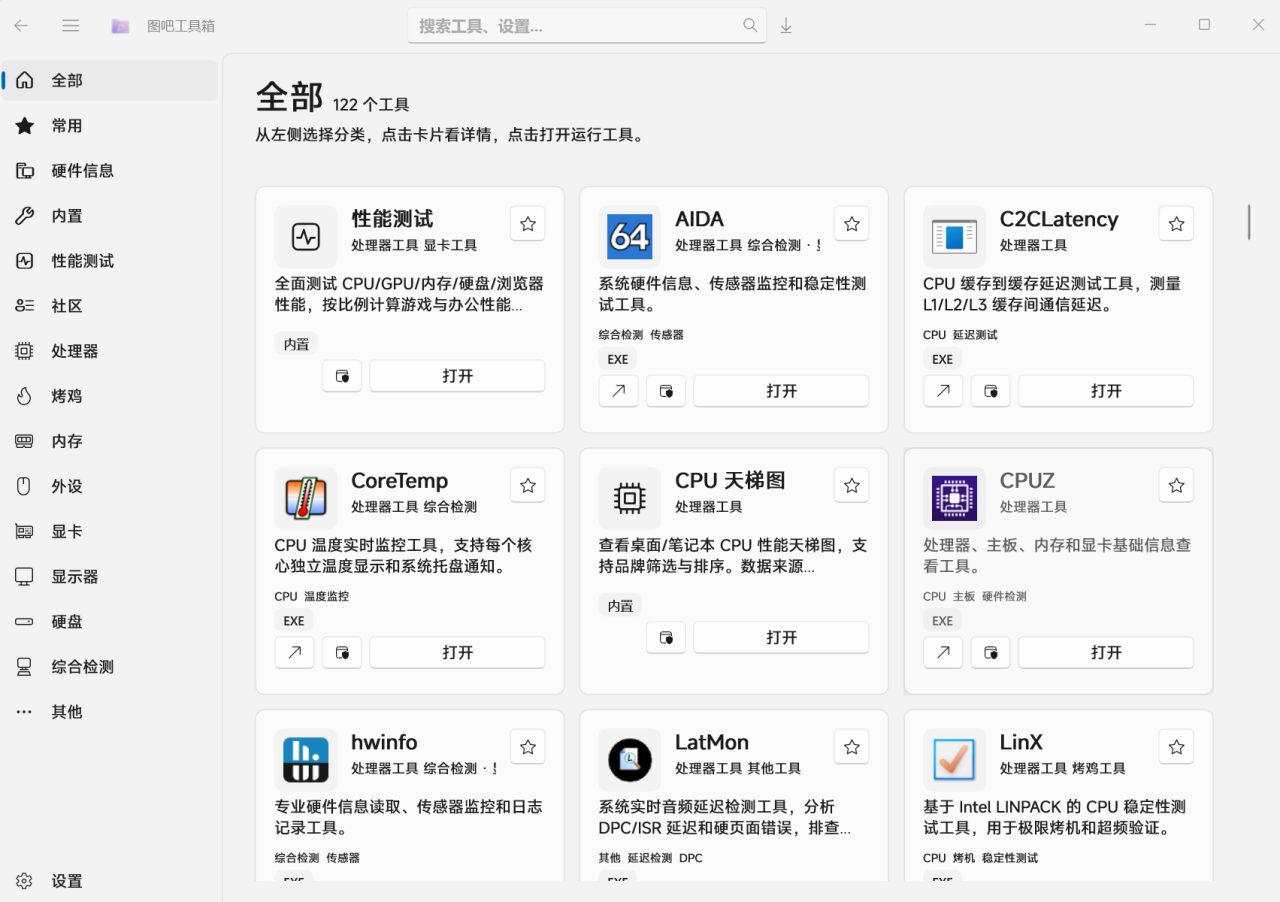1280x902 pixels.
Task: Open the 硬件信息 category
Action: coord(110,170)
